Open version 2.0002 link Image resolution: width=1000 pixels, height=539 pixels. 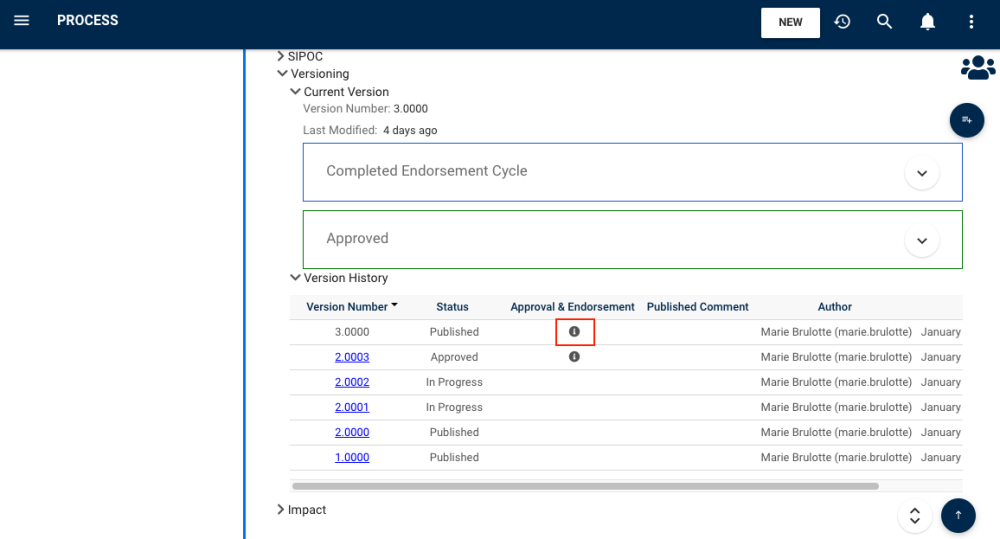click(x=352, y=382)
